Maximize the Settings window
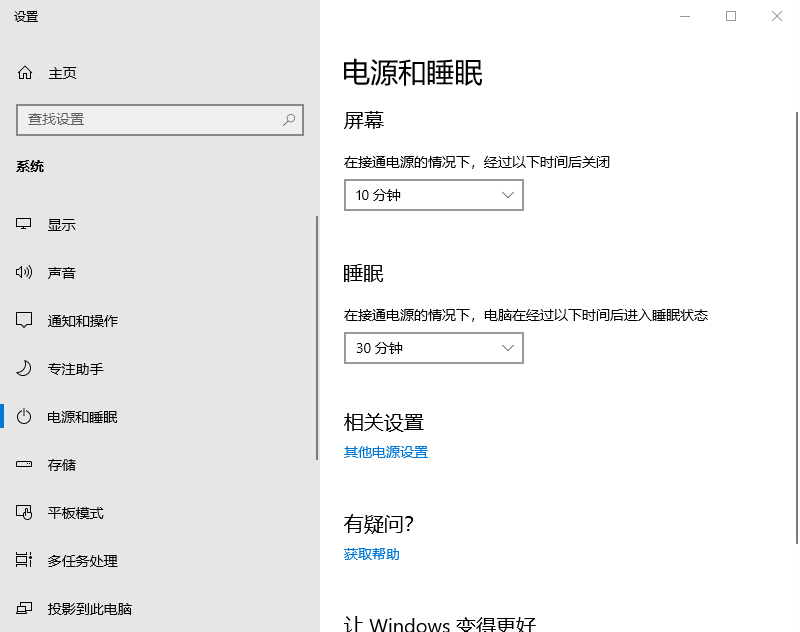 [x=731, y=16]
